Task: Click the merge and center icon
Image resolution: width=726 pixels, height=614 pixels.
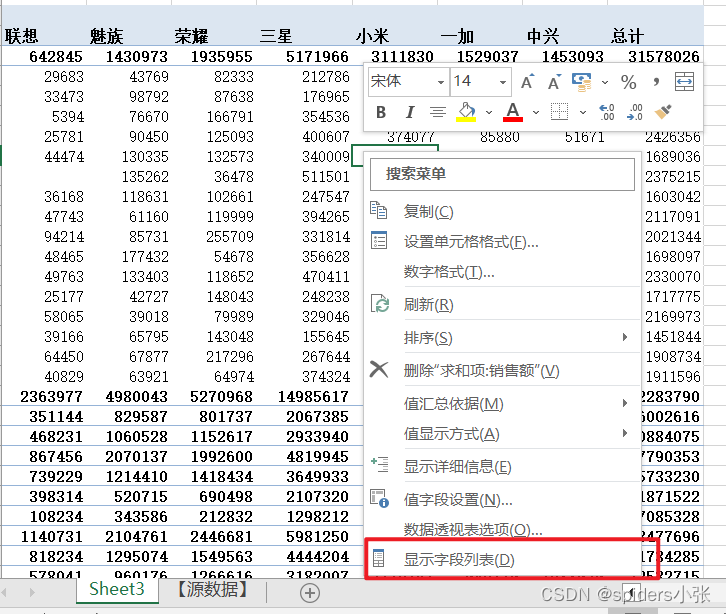Action: coord(684,82)
